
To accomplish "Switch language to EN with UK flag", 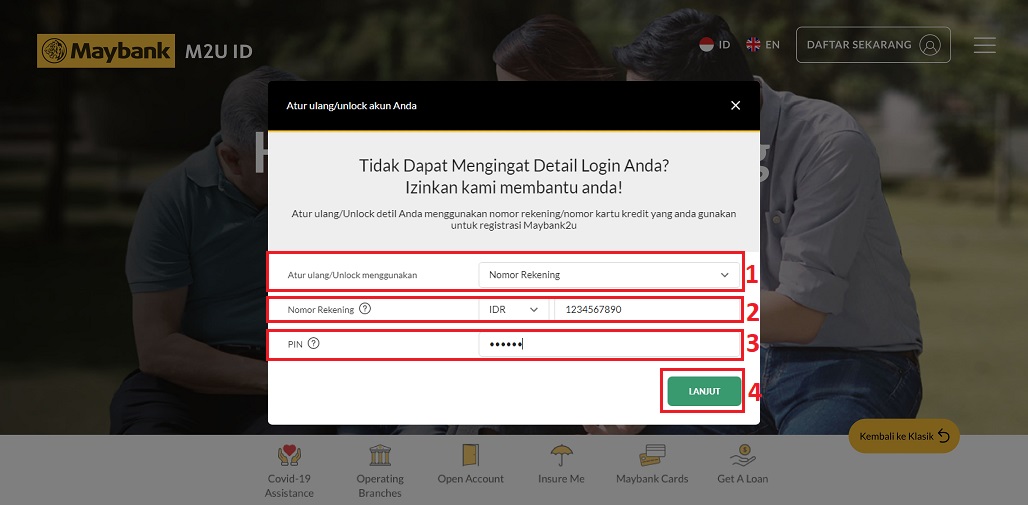I will [x=762, y=45].
